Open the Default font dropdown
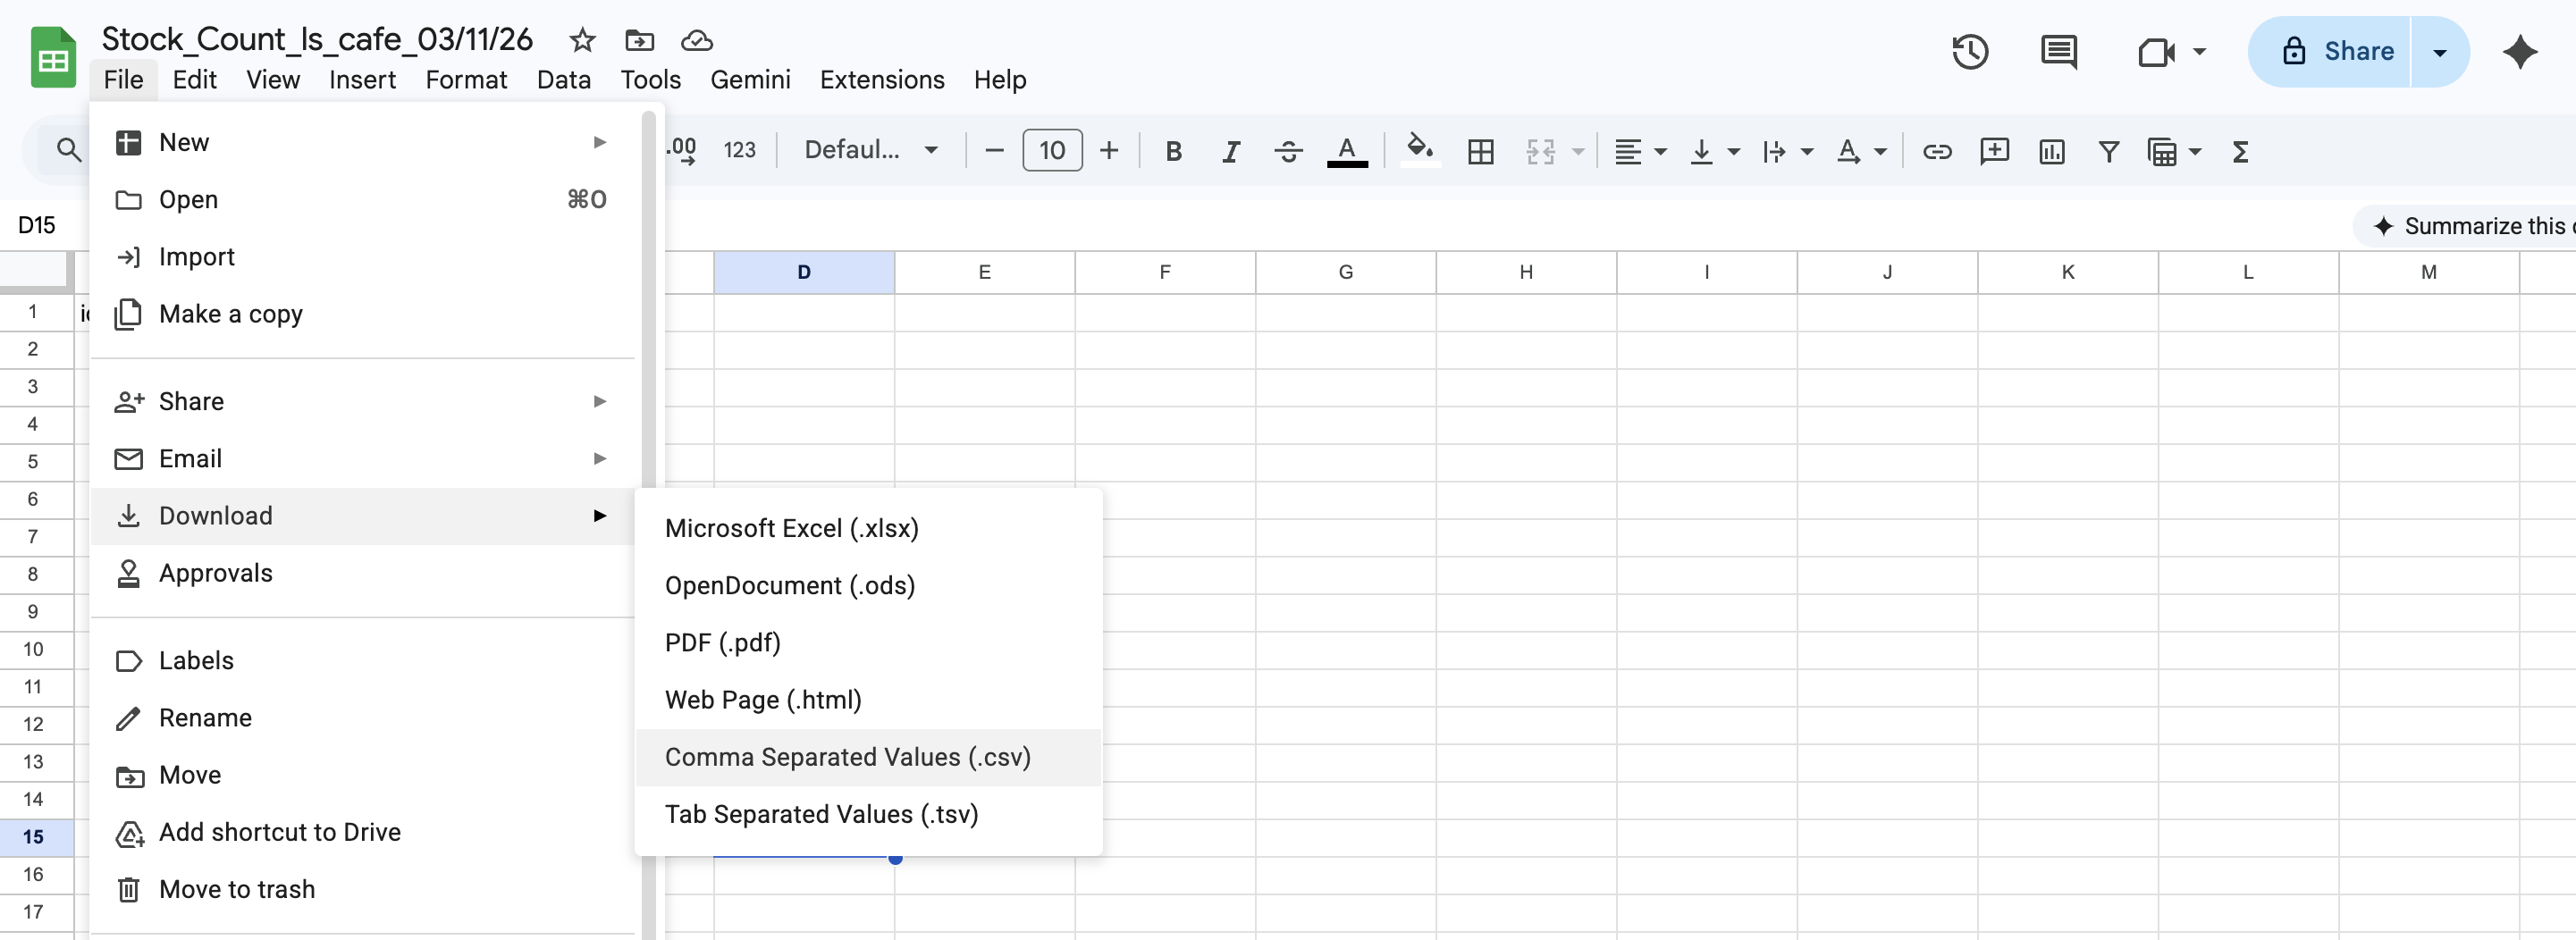Screen dimensions: 2576x940 870,150
